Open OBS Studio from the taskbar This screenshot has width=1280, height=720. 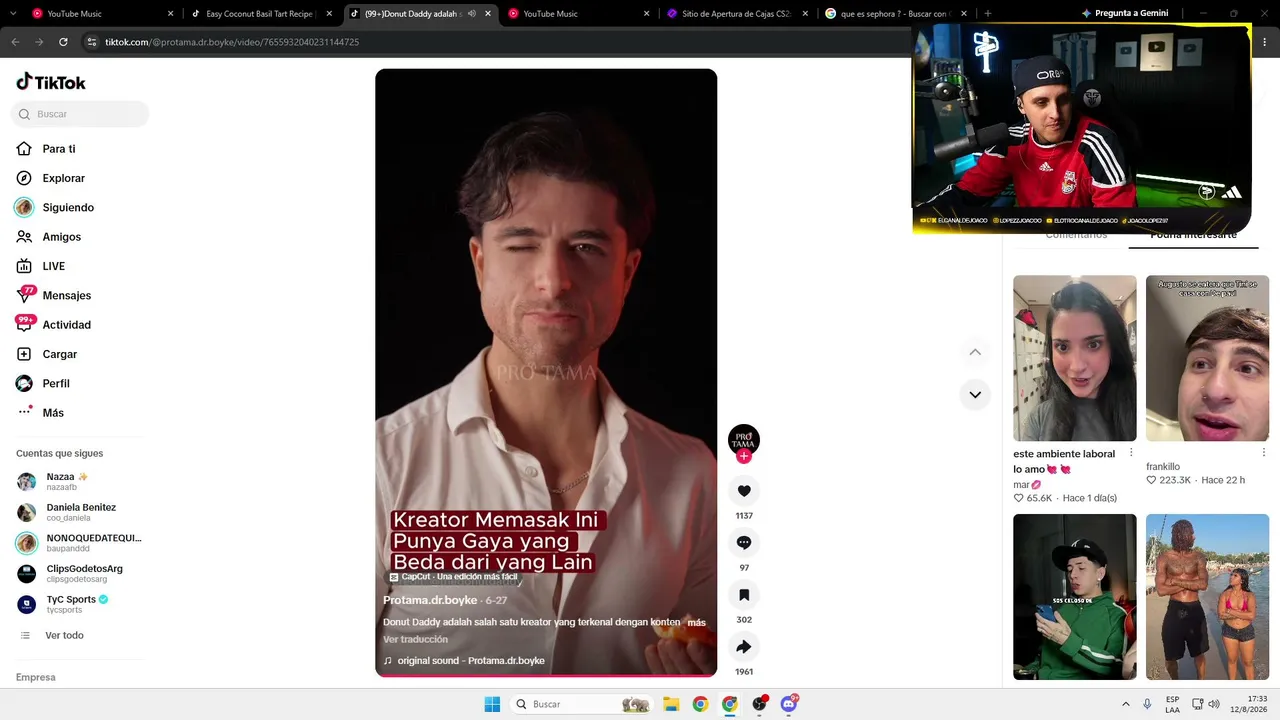pyautogui.click(x=760, y=704)
